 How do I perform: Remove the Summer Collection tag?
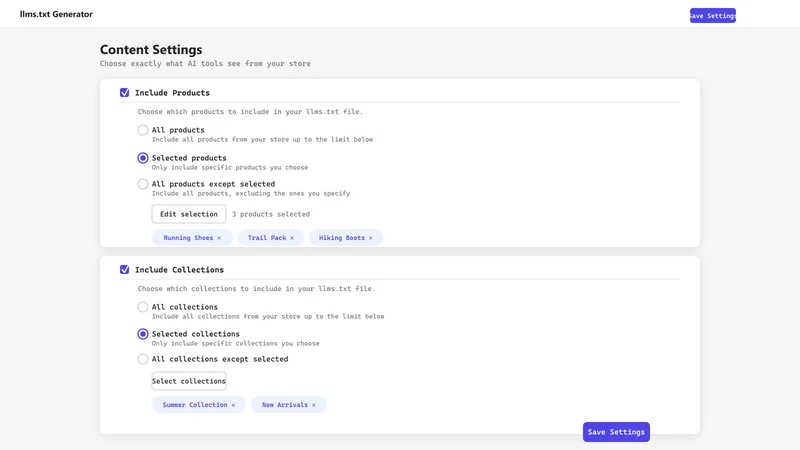pos(233,405)
